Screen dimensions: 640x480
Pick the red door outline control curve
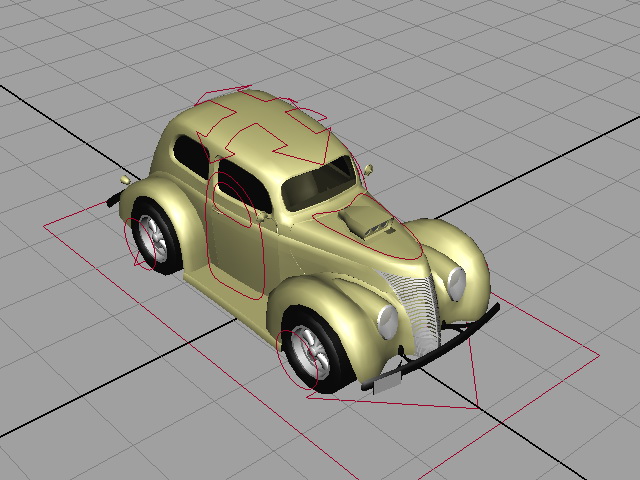pyautogui.click(x=234, y=236)
